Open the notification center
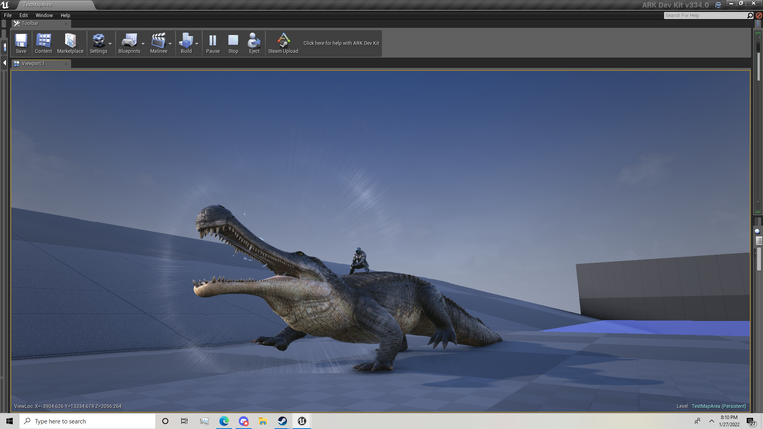The height and width of the screenshot is (429, 763). click(752, 421)
